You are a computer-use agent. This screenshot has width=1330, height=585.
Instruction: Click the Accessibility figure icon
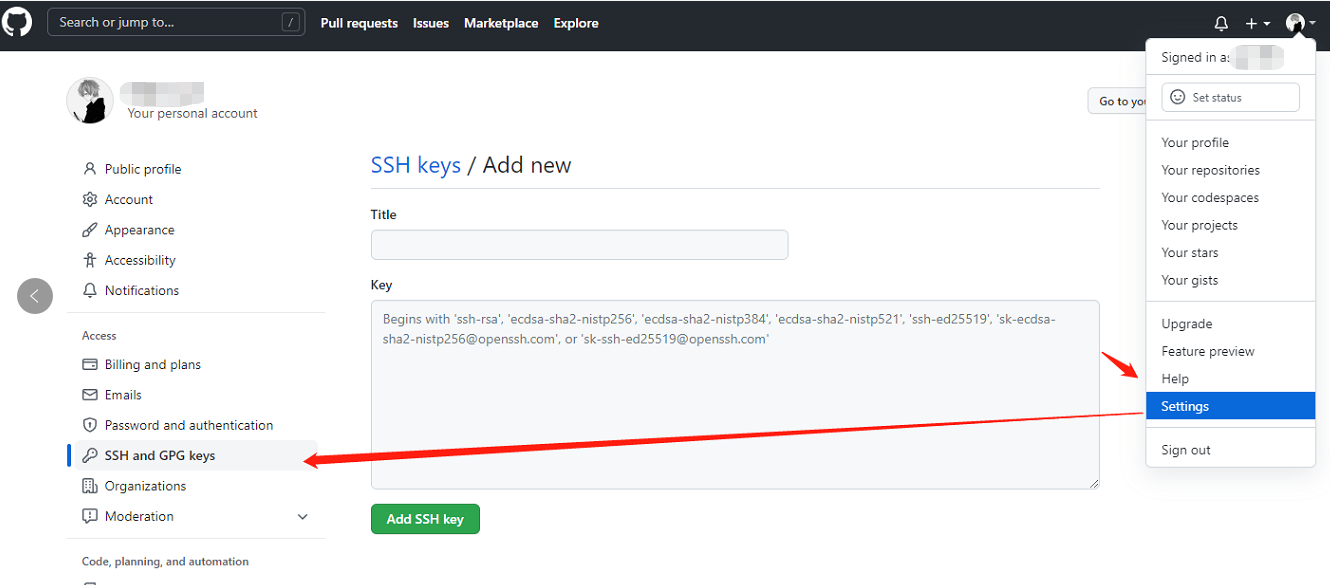coord(90,260)
